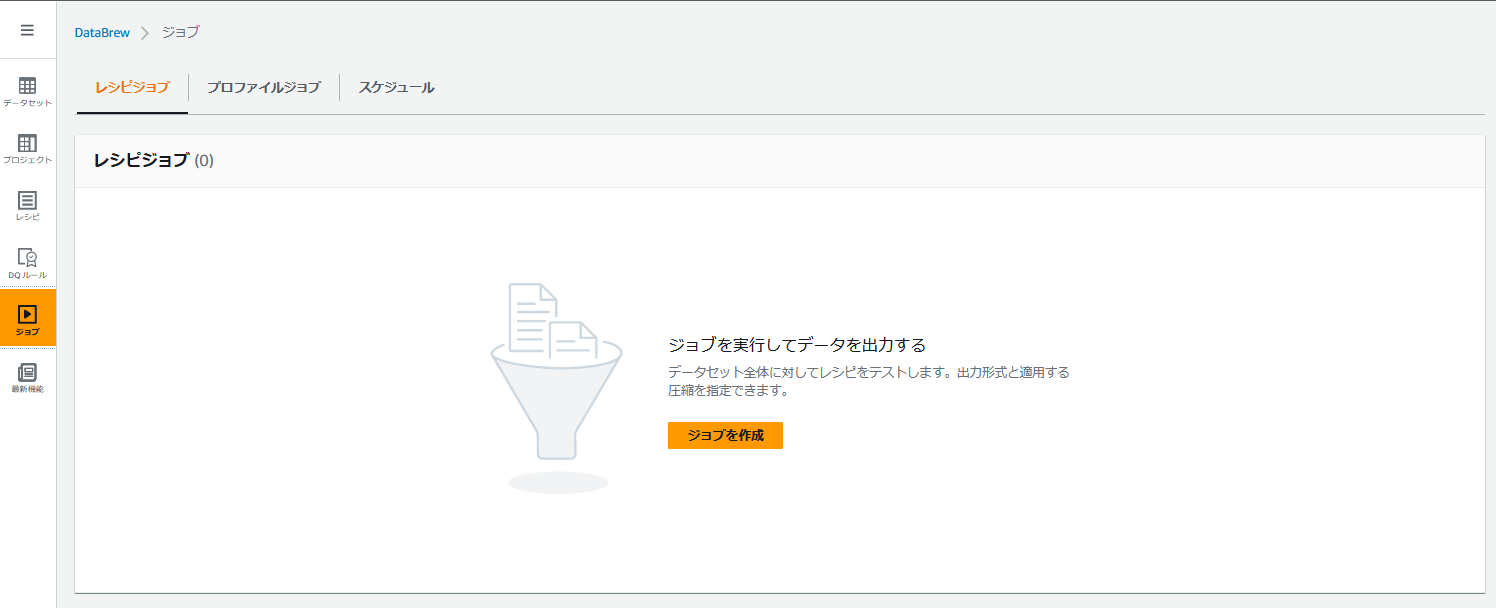1496x608 pixels.
Task: Open データセット from the sidebar
Action: pos(27,90)
